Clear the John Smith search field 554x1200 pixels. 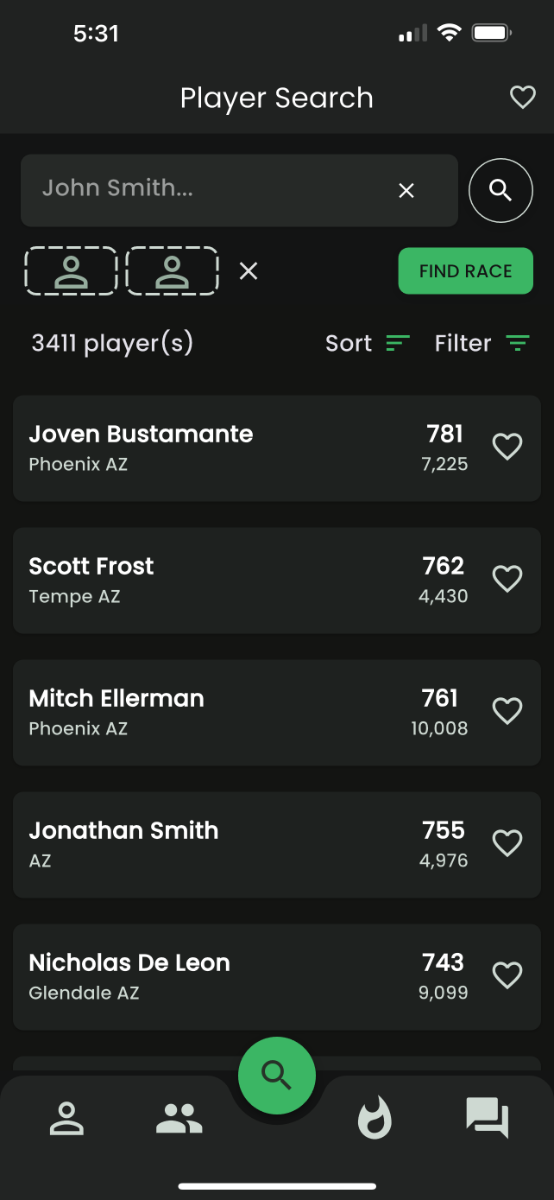click(x=406, y=190)
